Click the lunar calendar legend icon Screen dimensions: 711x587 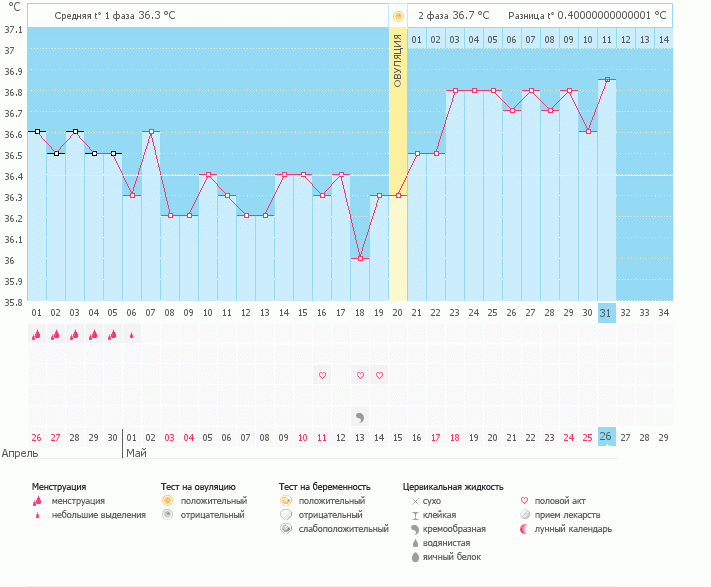pos(526,529)
